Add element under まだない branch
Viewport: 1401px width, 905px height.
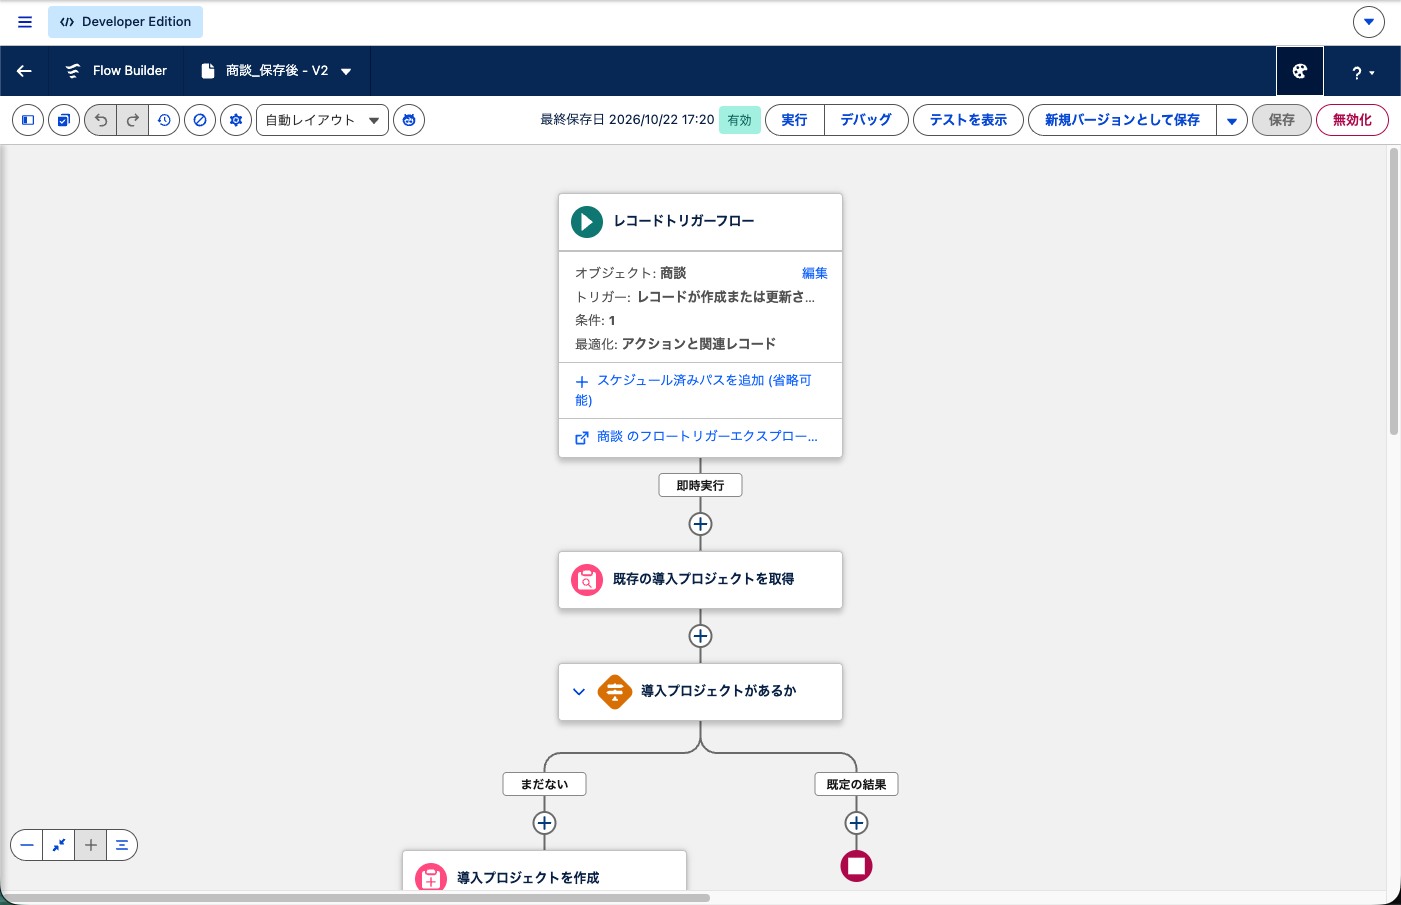click(x=545, y=823)
